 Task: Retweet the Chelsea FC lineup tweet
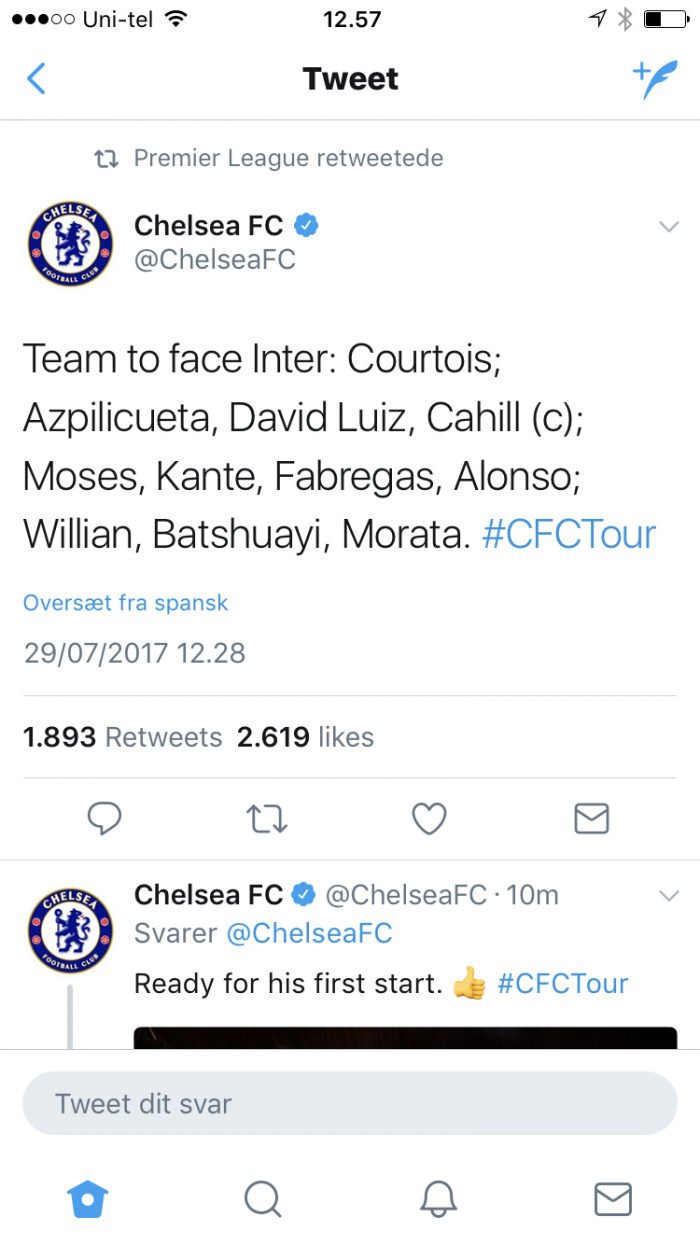[267, 819]
